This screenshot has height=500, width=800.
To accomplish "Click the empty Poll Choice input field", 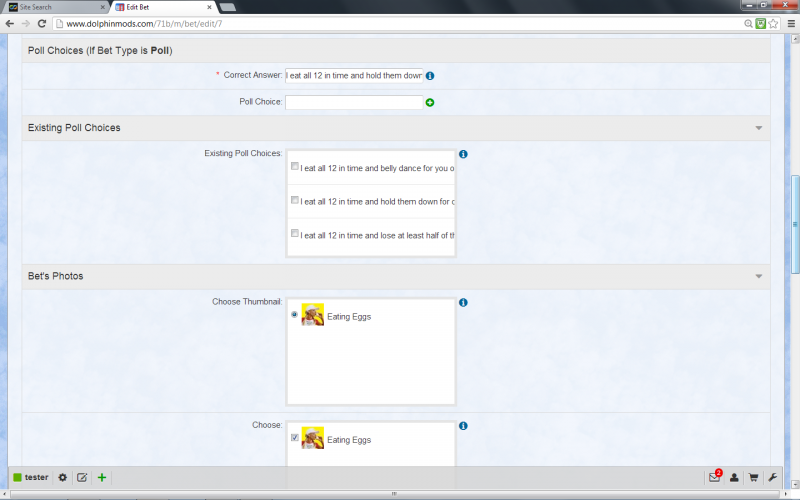I will 354,103.
